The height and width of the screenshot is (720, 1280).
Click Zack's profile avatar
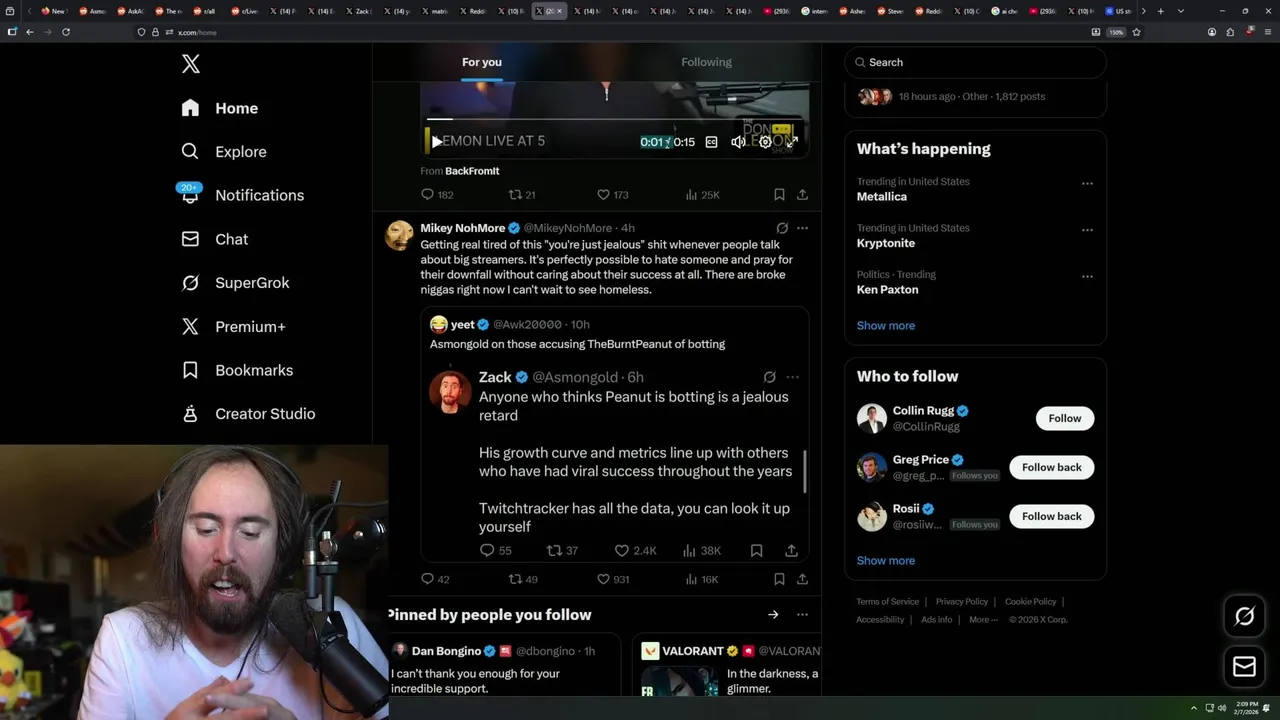pyautogui.click(x=450, y=391)
